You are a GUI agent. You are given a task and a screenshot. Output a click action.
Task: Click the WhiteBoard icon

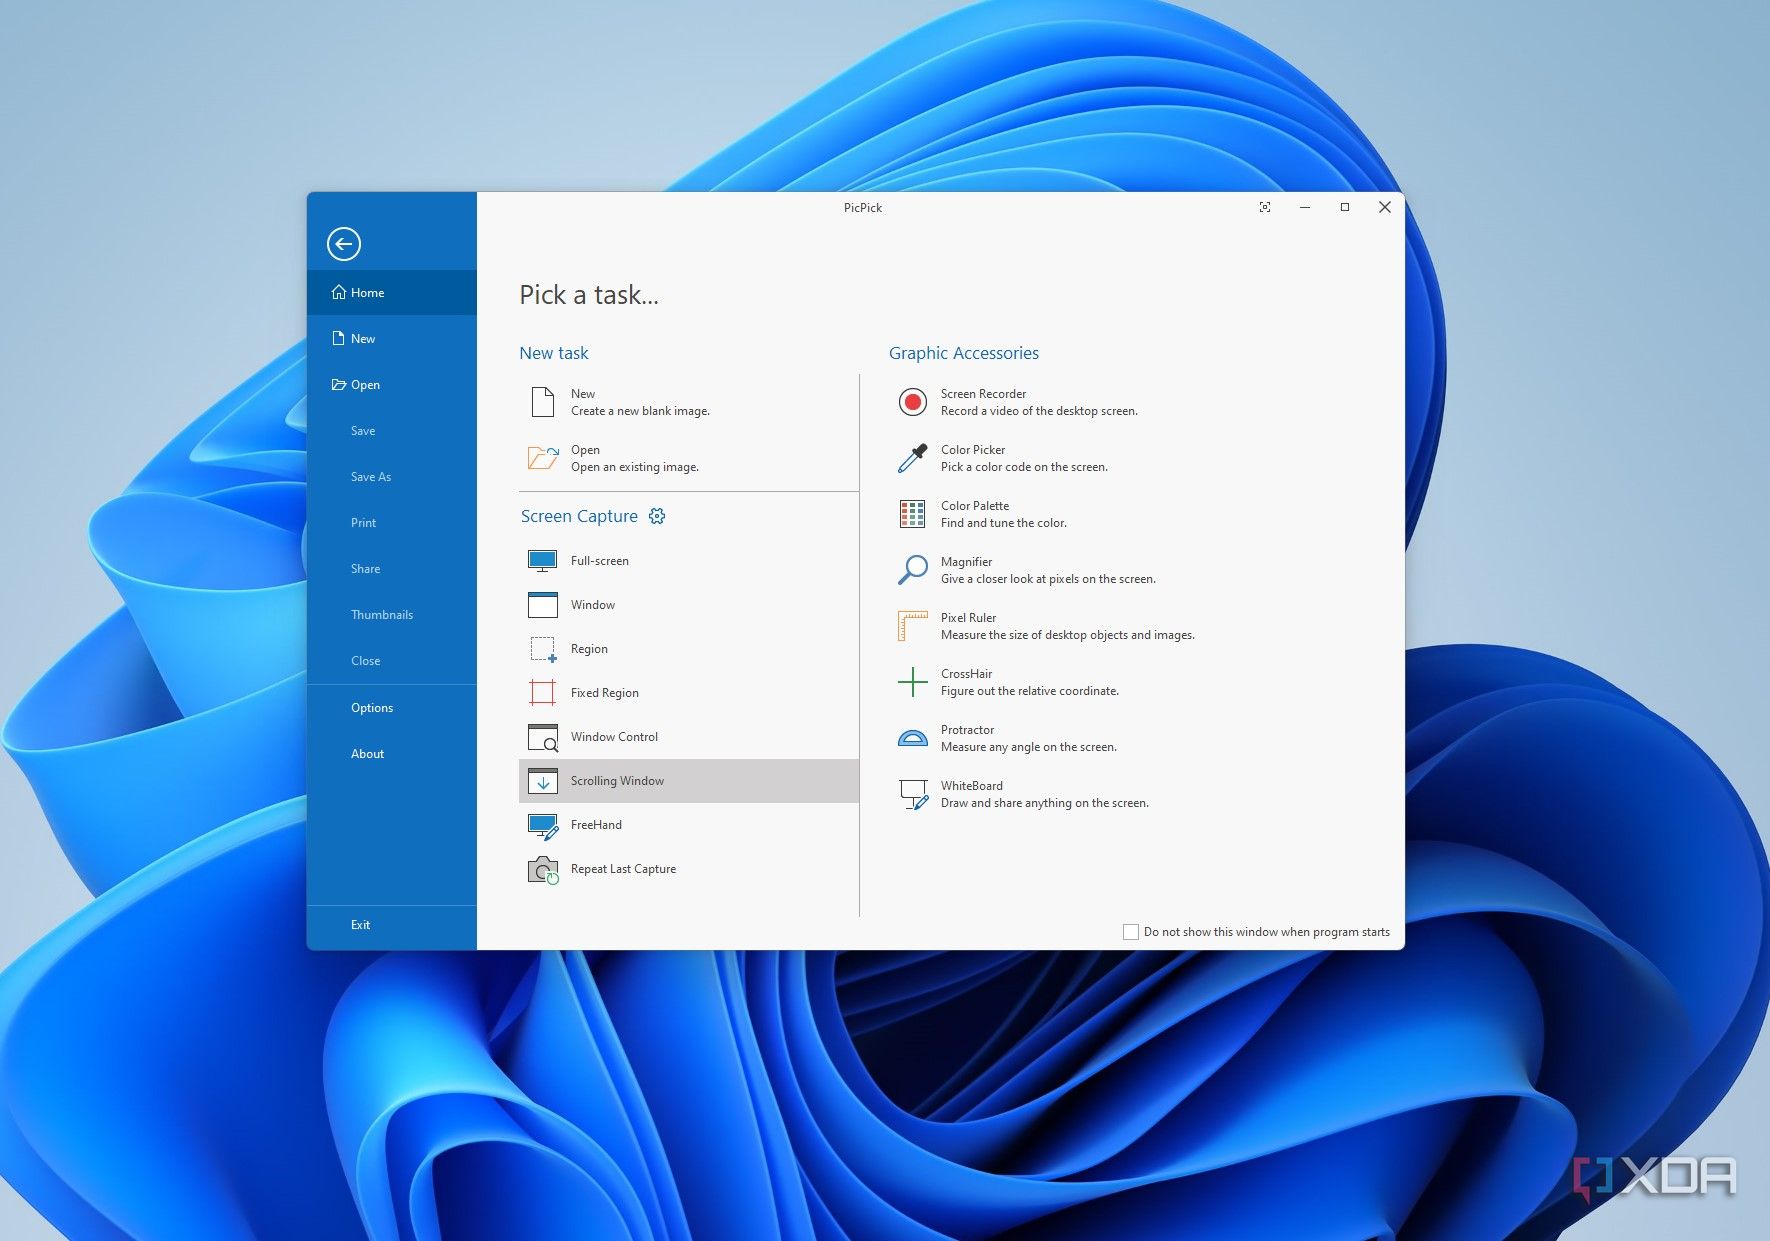tap(914, 794)
